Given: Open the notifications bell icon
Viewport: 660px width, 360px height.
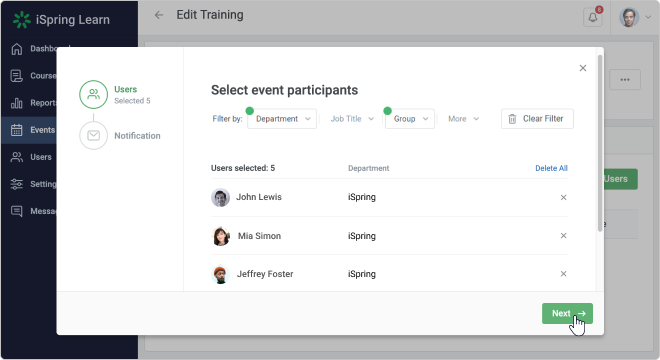Looking at the screenshot, I should [x=593, y=17].
